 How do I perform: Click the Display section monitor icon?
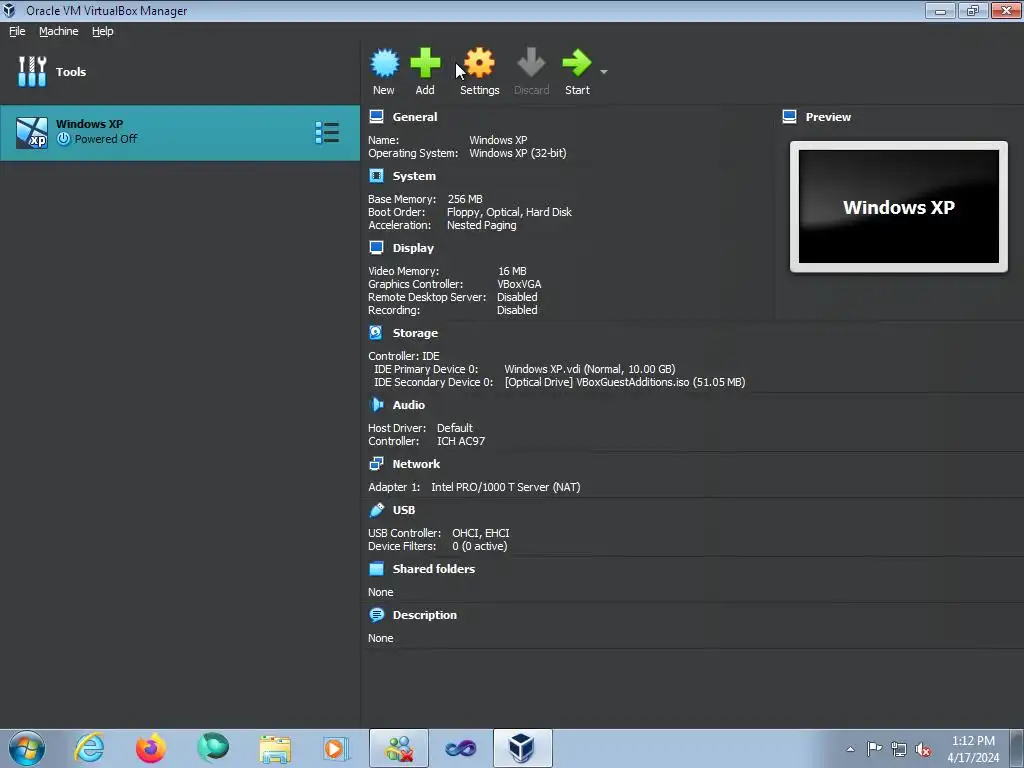(x=376, y=248)
